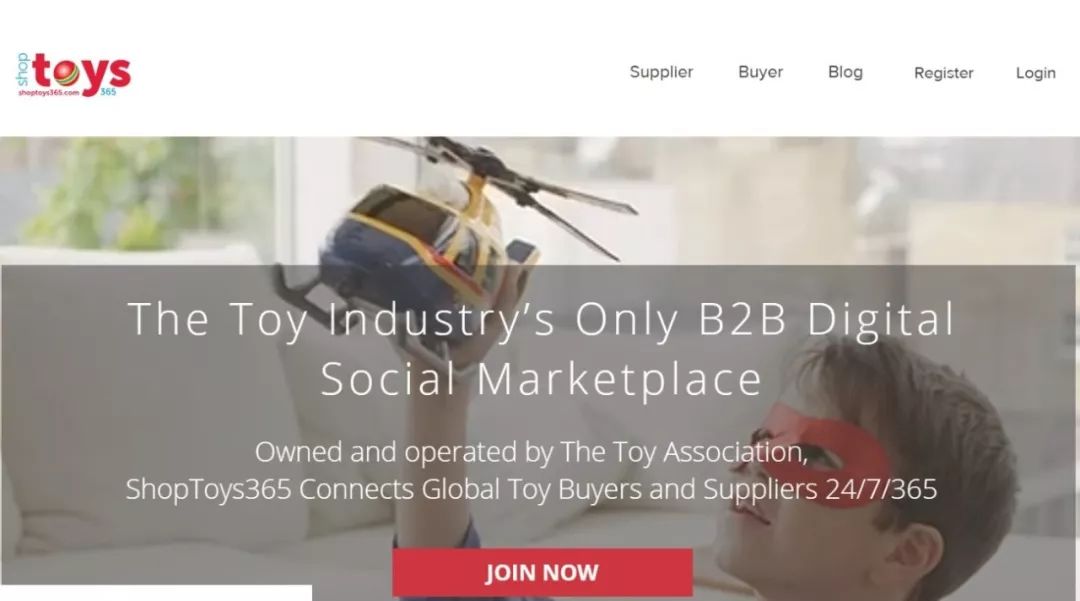
Task: Open the Buyer menu item
Action: (760, 72)
